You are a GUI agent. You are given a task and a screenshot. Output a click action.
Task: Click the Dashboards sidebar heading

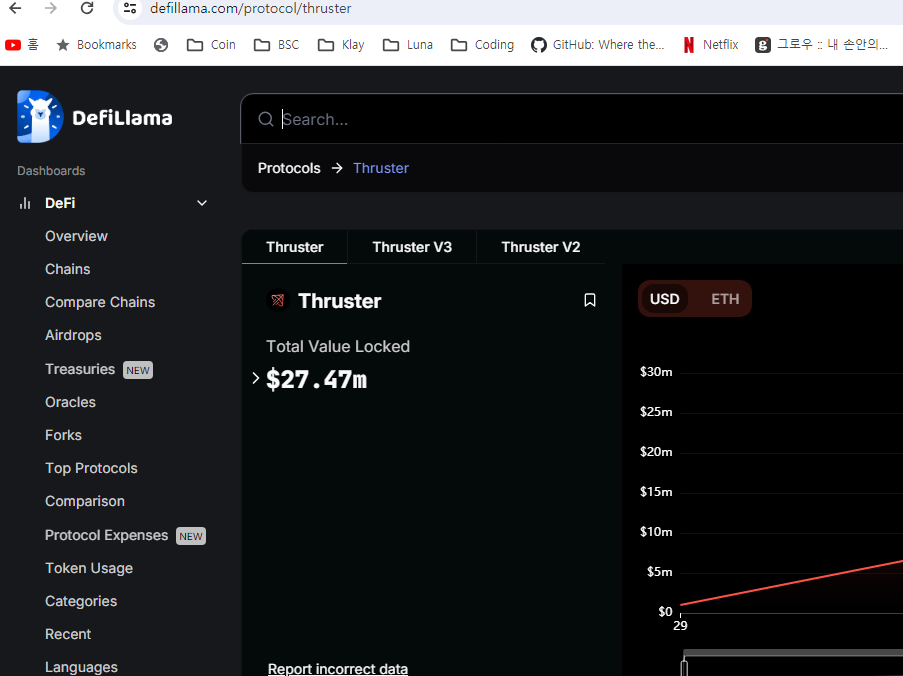pos(51,171)
